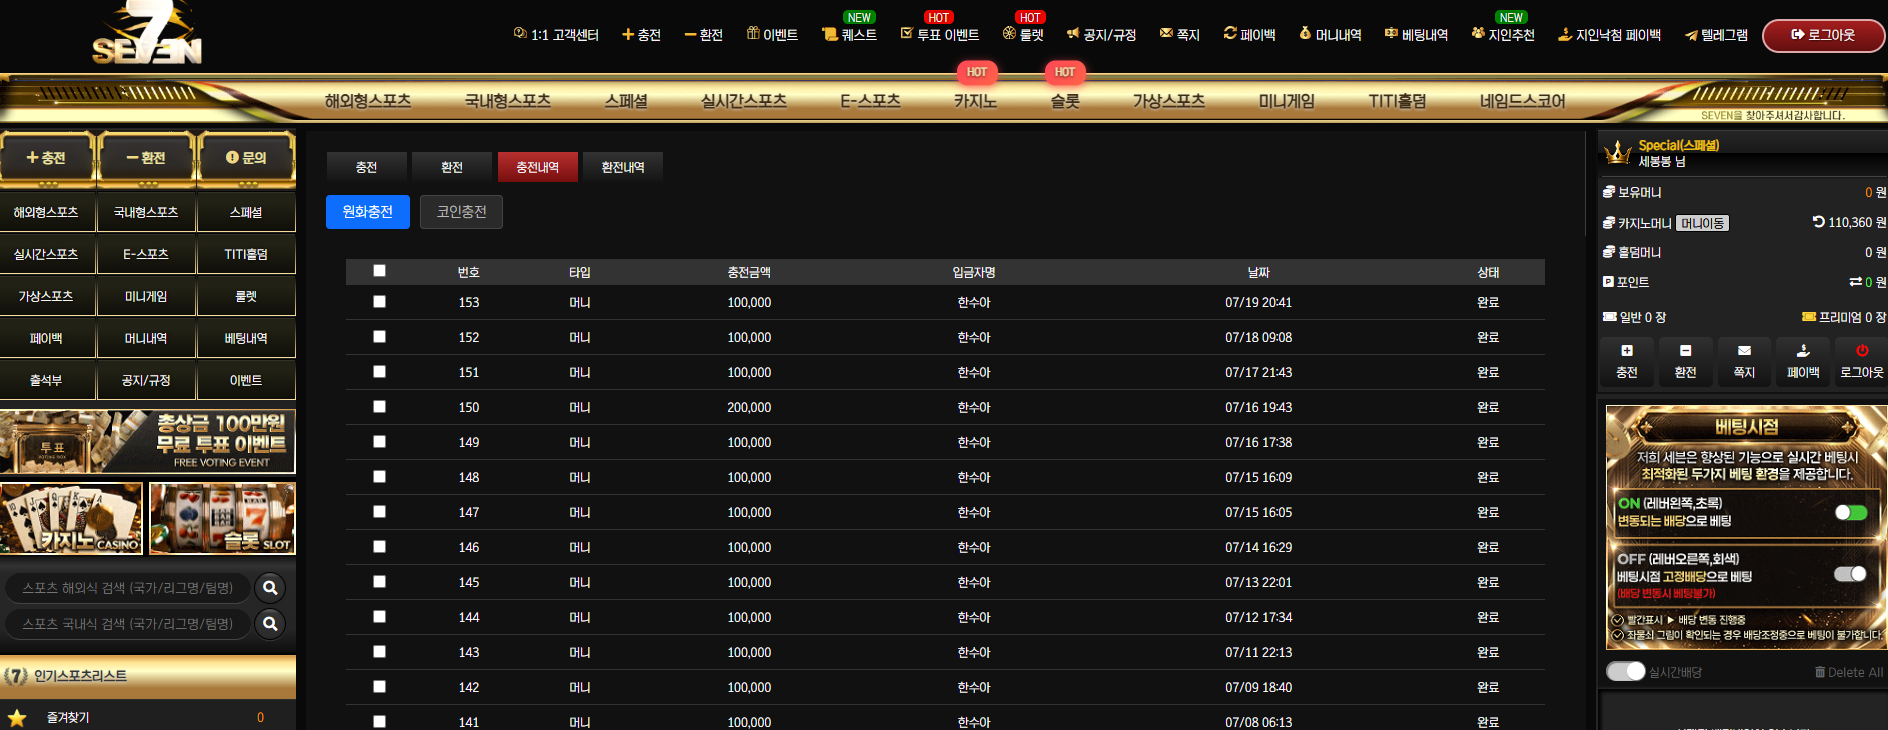Click the 로그아웃 power icon in user panel
This screenshot has height=730, width=1888.
point(1862,351)
